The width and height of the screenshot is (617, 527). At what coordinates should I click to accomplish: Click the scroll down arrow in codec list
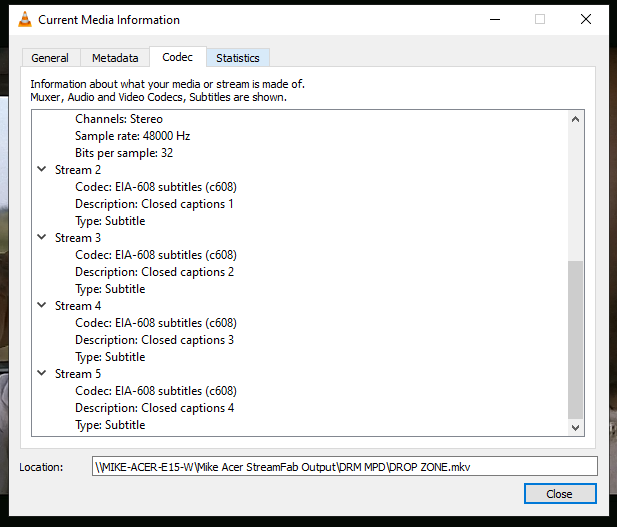pos(575,427)
